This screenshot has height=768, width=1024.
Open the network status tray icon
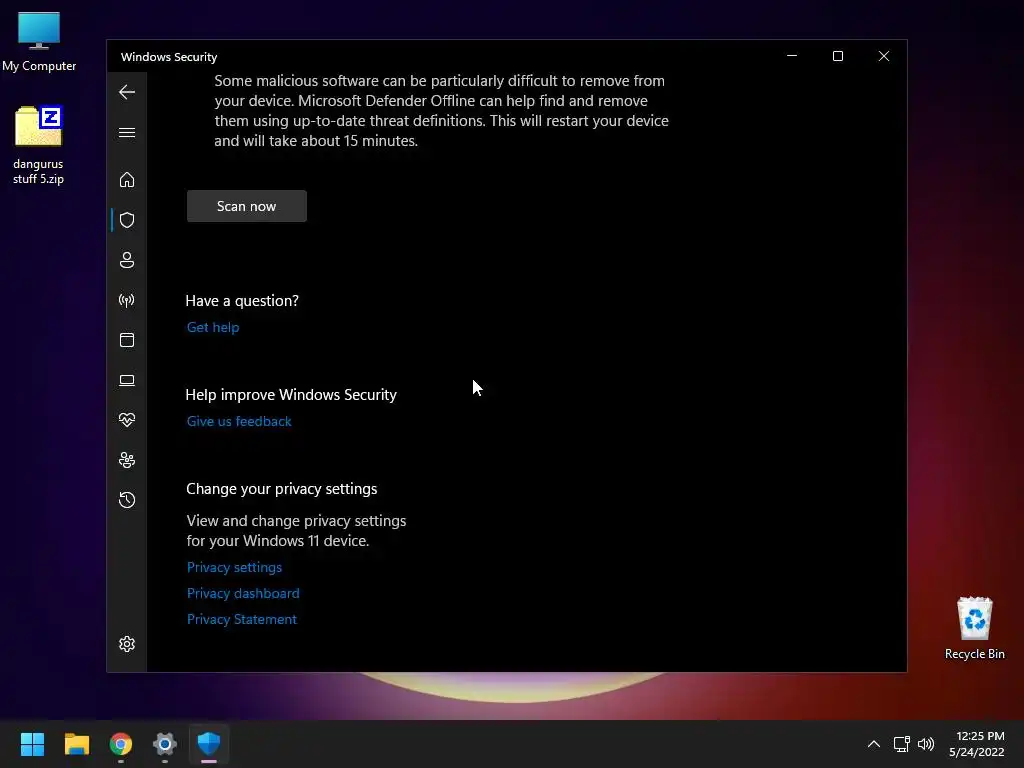click(x=902, y=744)
